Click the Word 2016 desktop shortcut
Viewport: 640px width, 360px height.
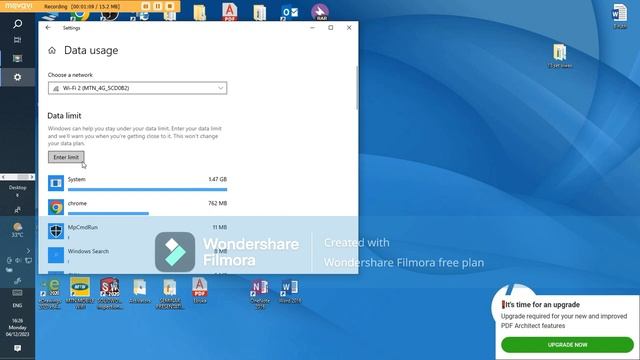point(290,291)
